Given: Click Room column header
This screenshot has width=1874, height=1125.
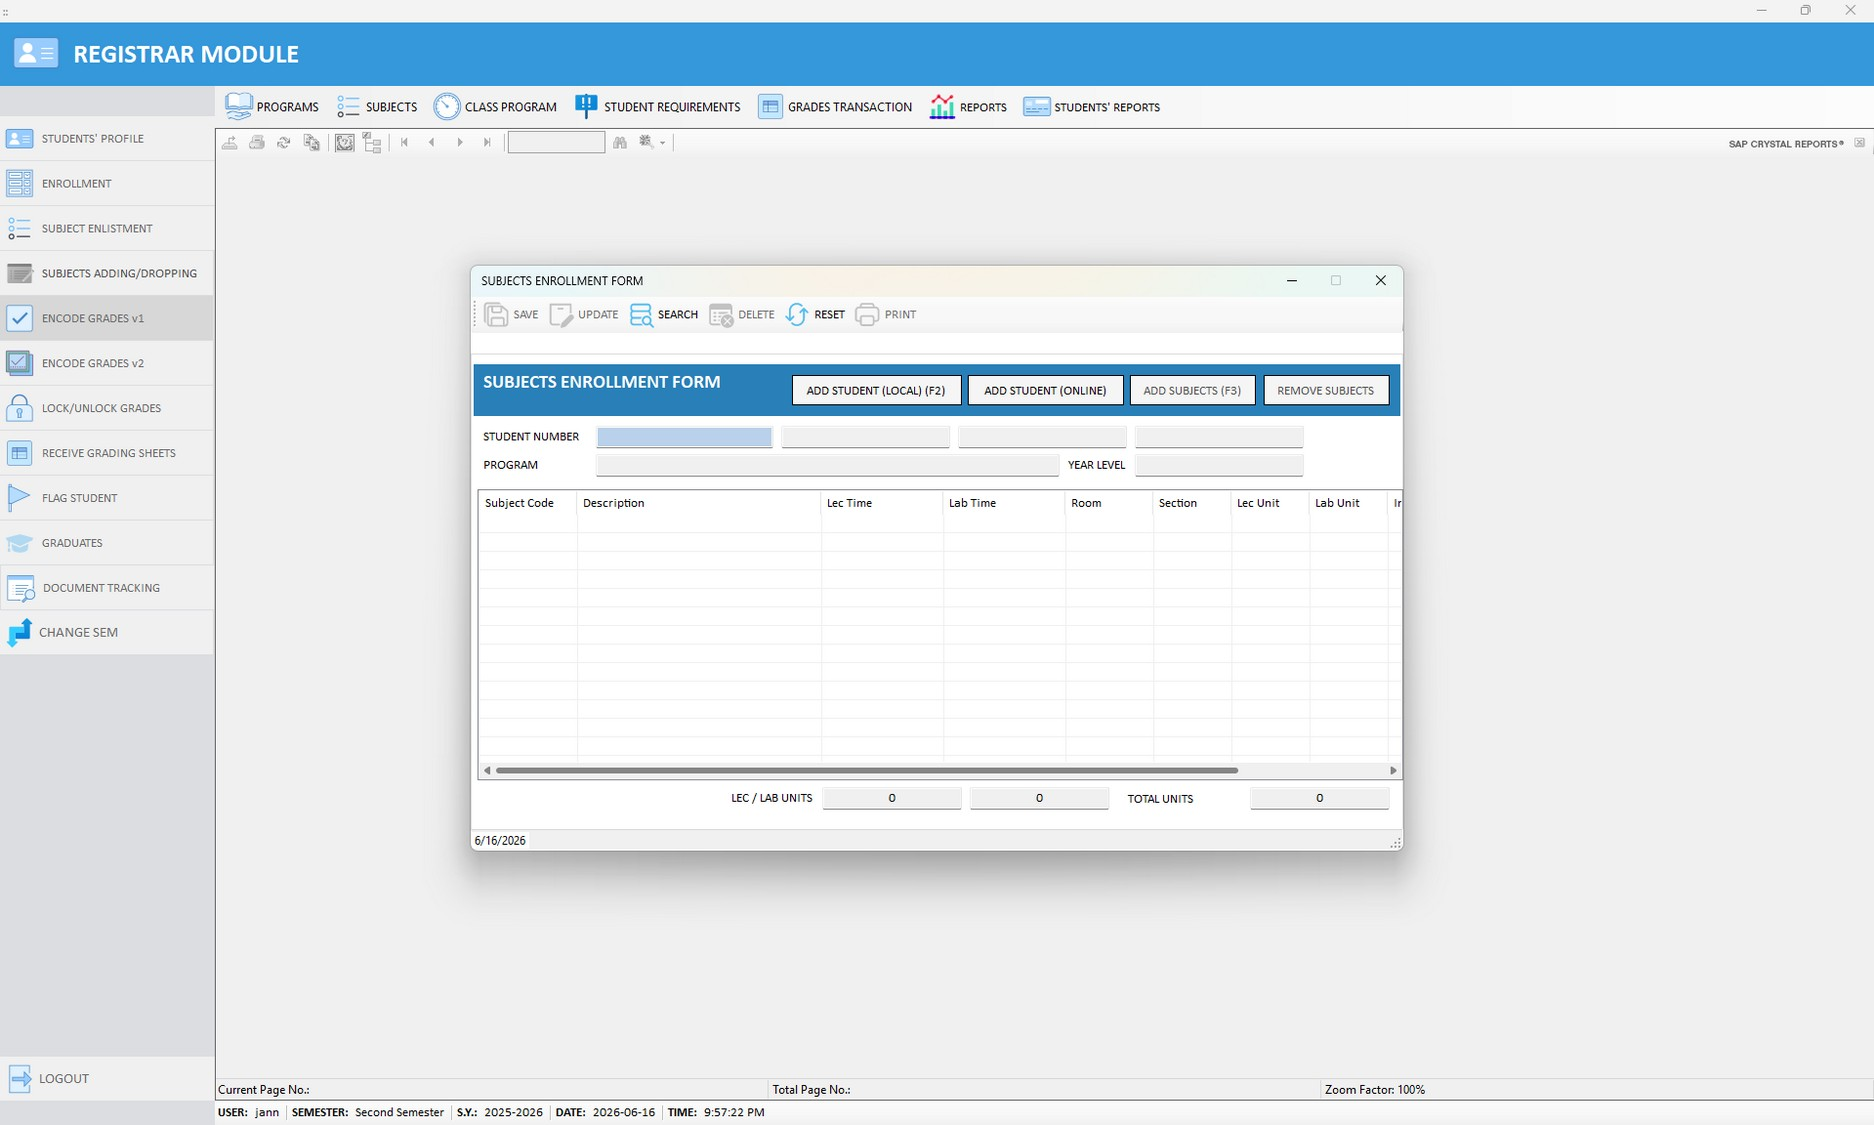Looking at the screenshot, I should [x=1109, y=503].
